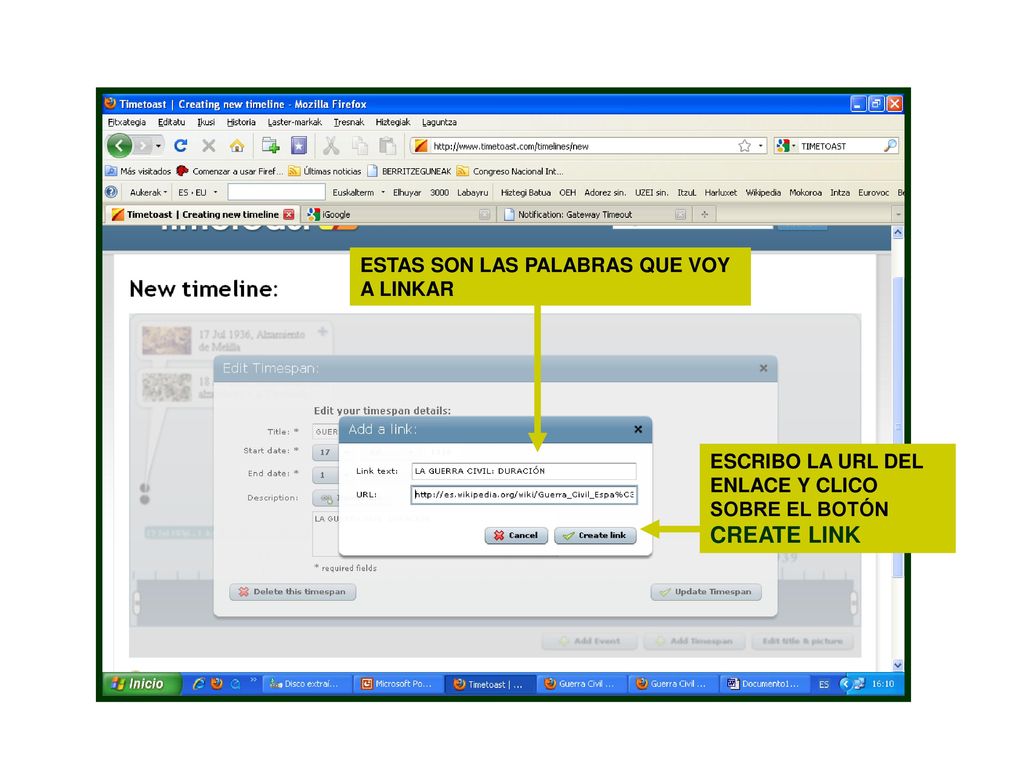Open the Más visitados bookmark folder
Viewport: 1024px width, 768px height.
pyautogui.click(x=138, y=171)
